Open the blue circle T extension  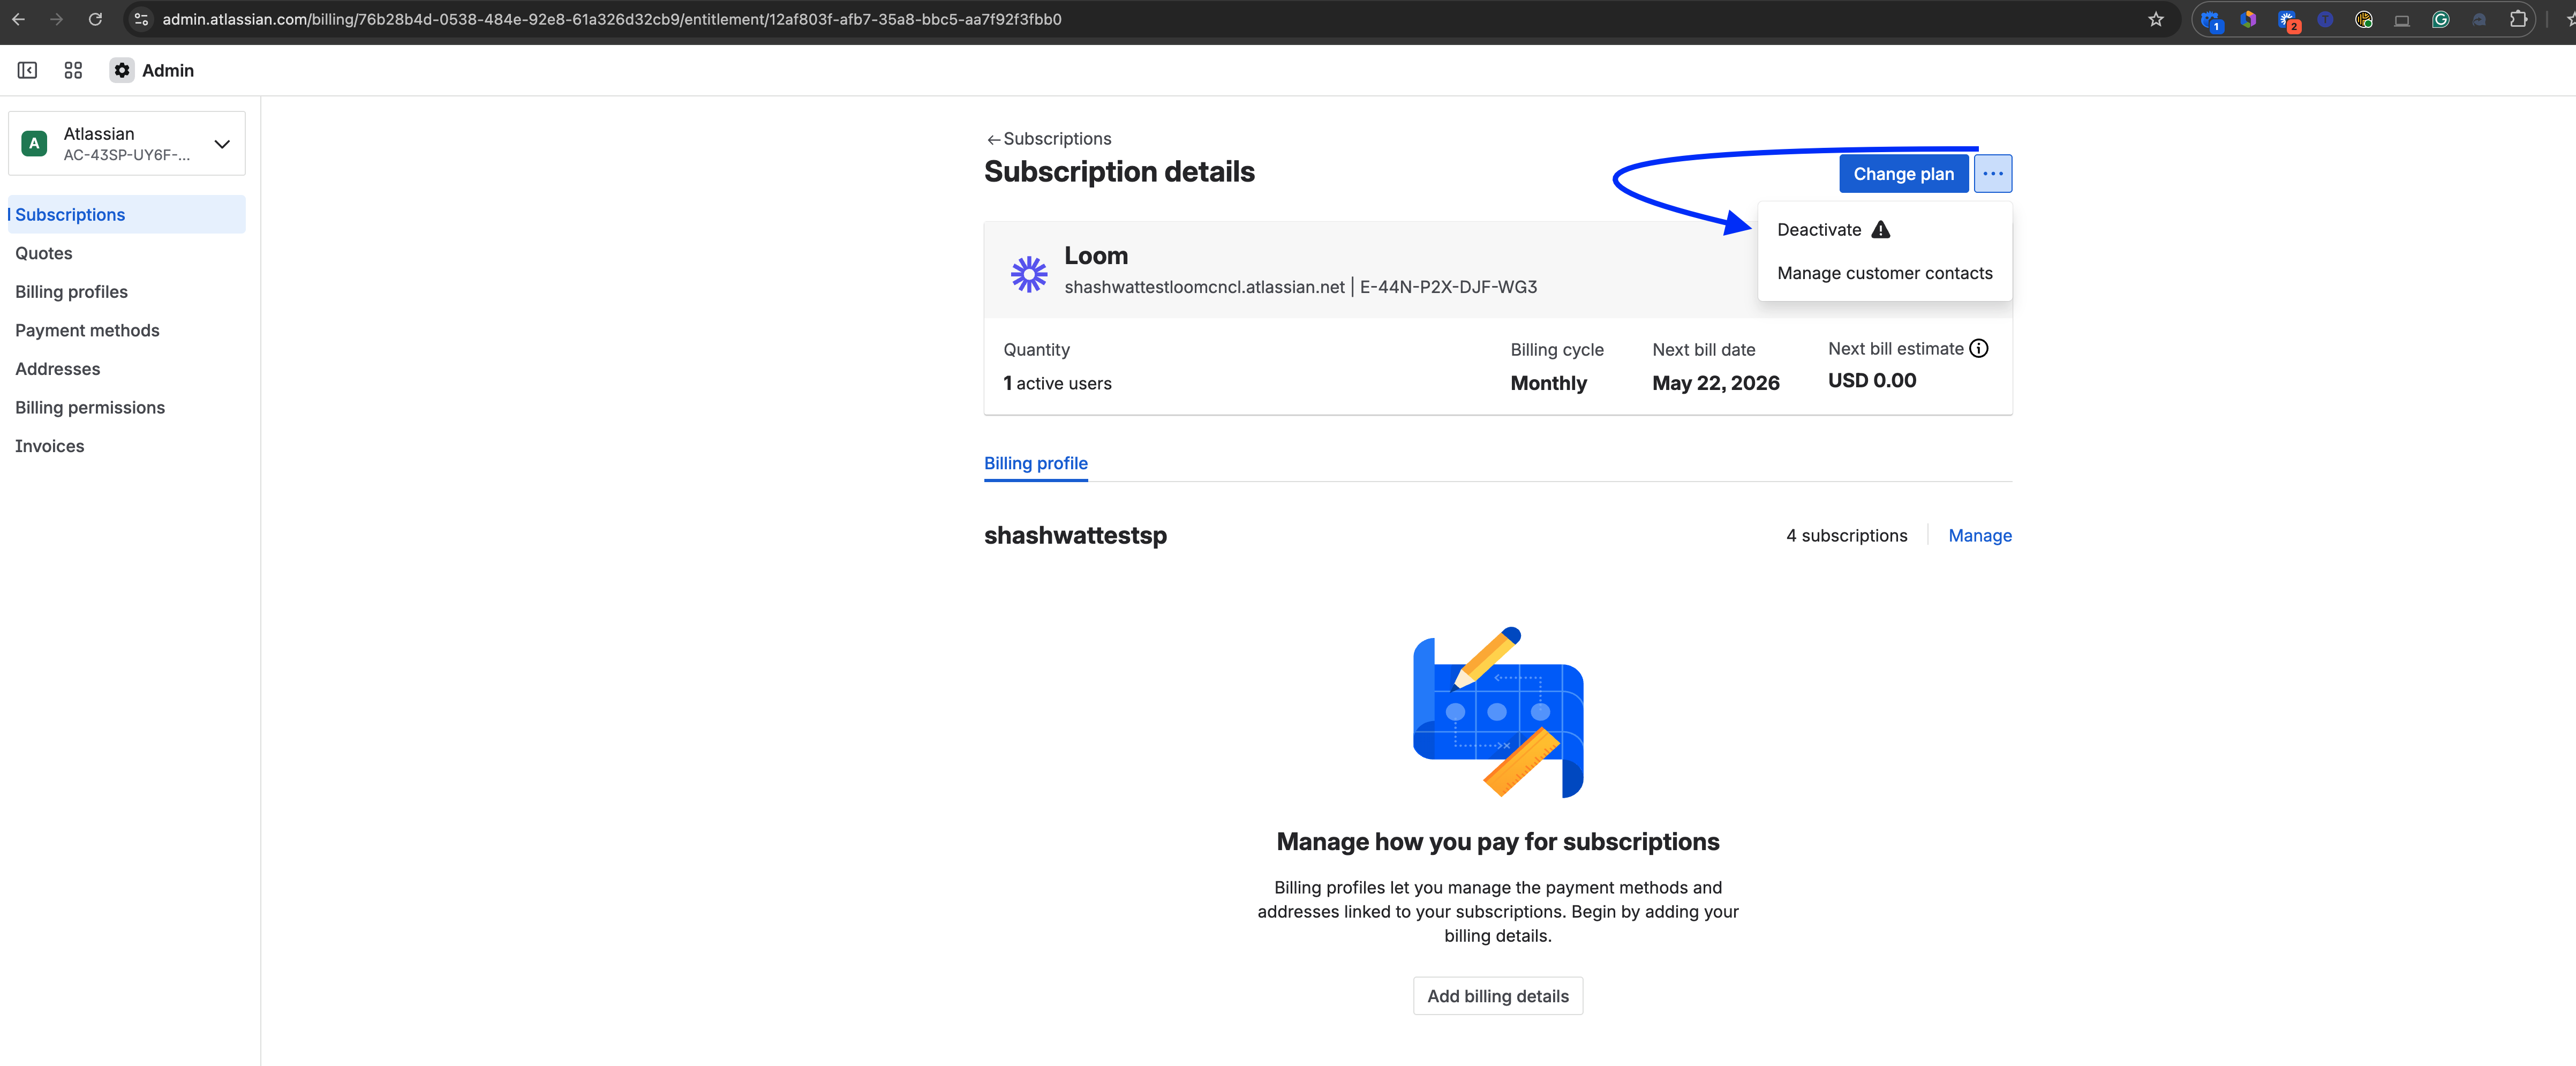(x=2325, y=19)
